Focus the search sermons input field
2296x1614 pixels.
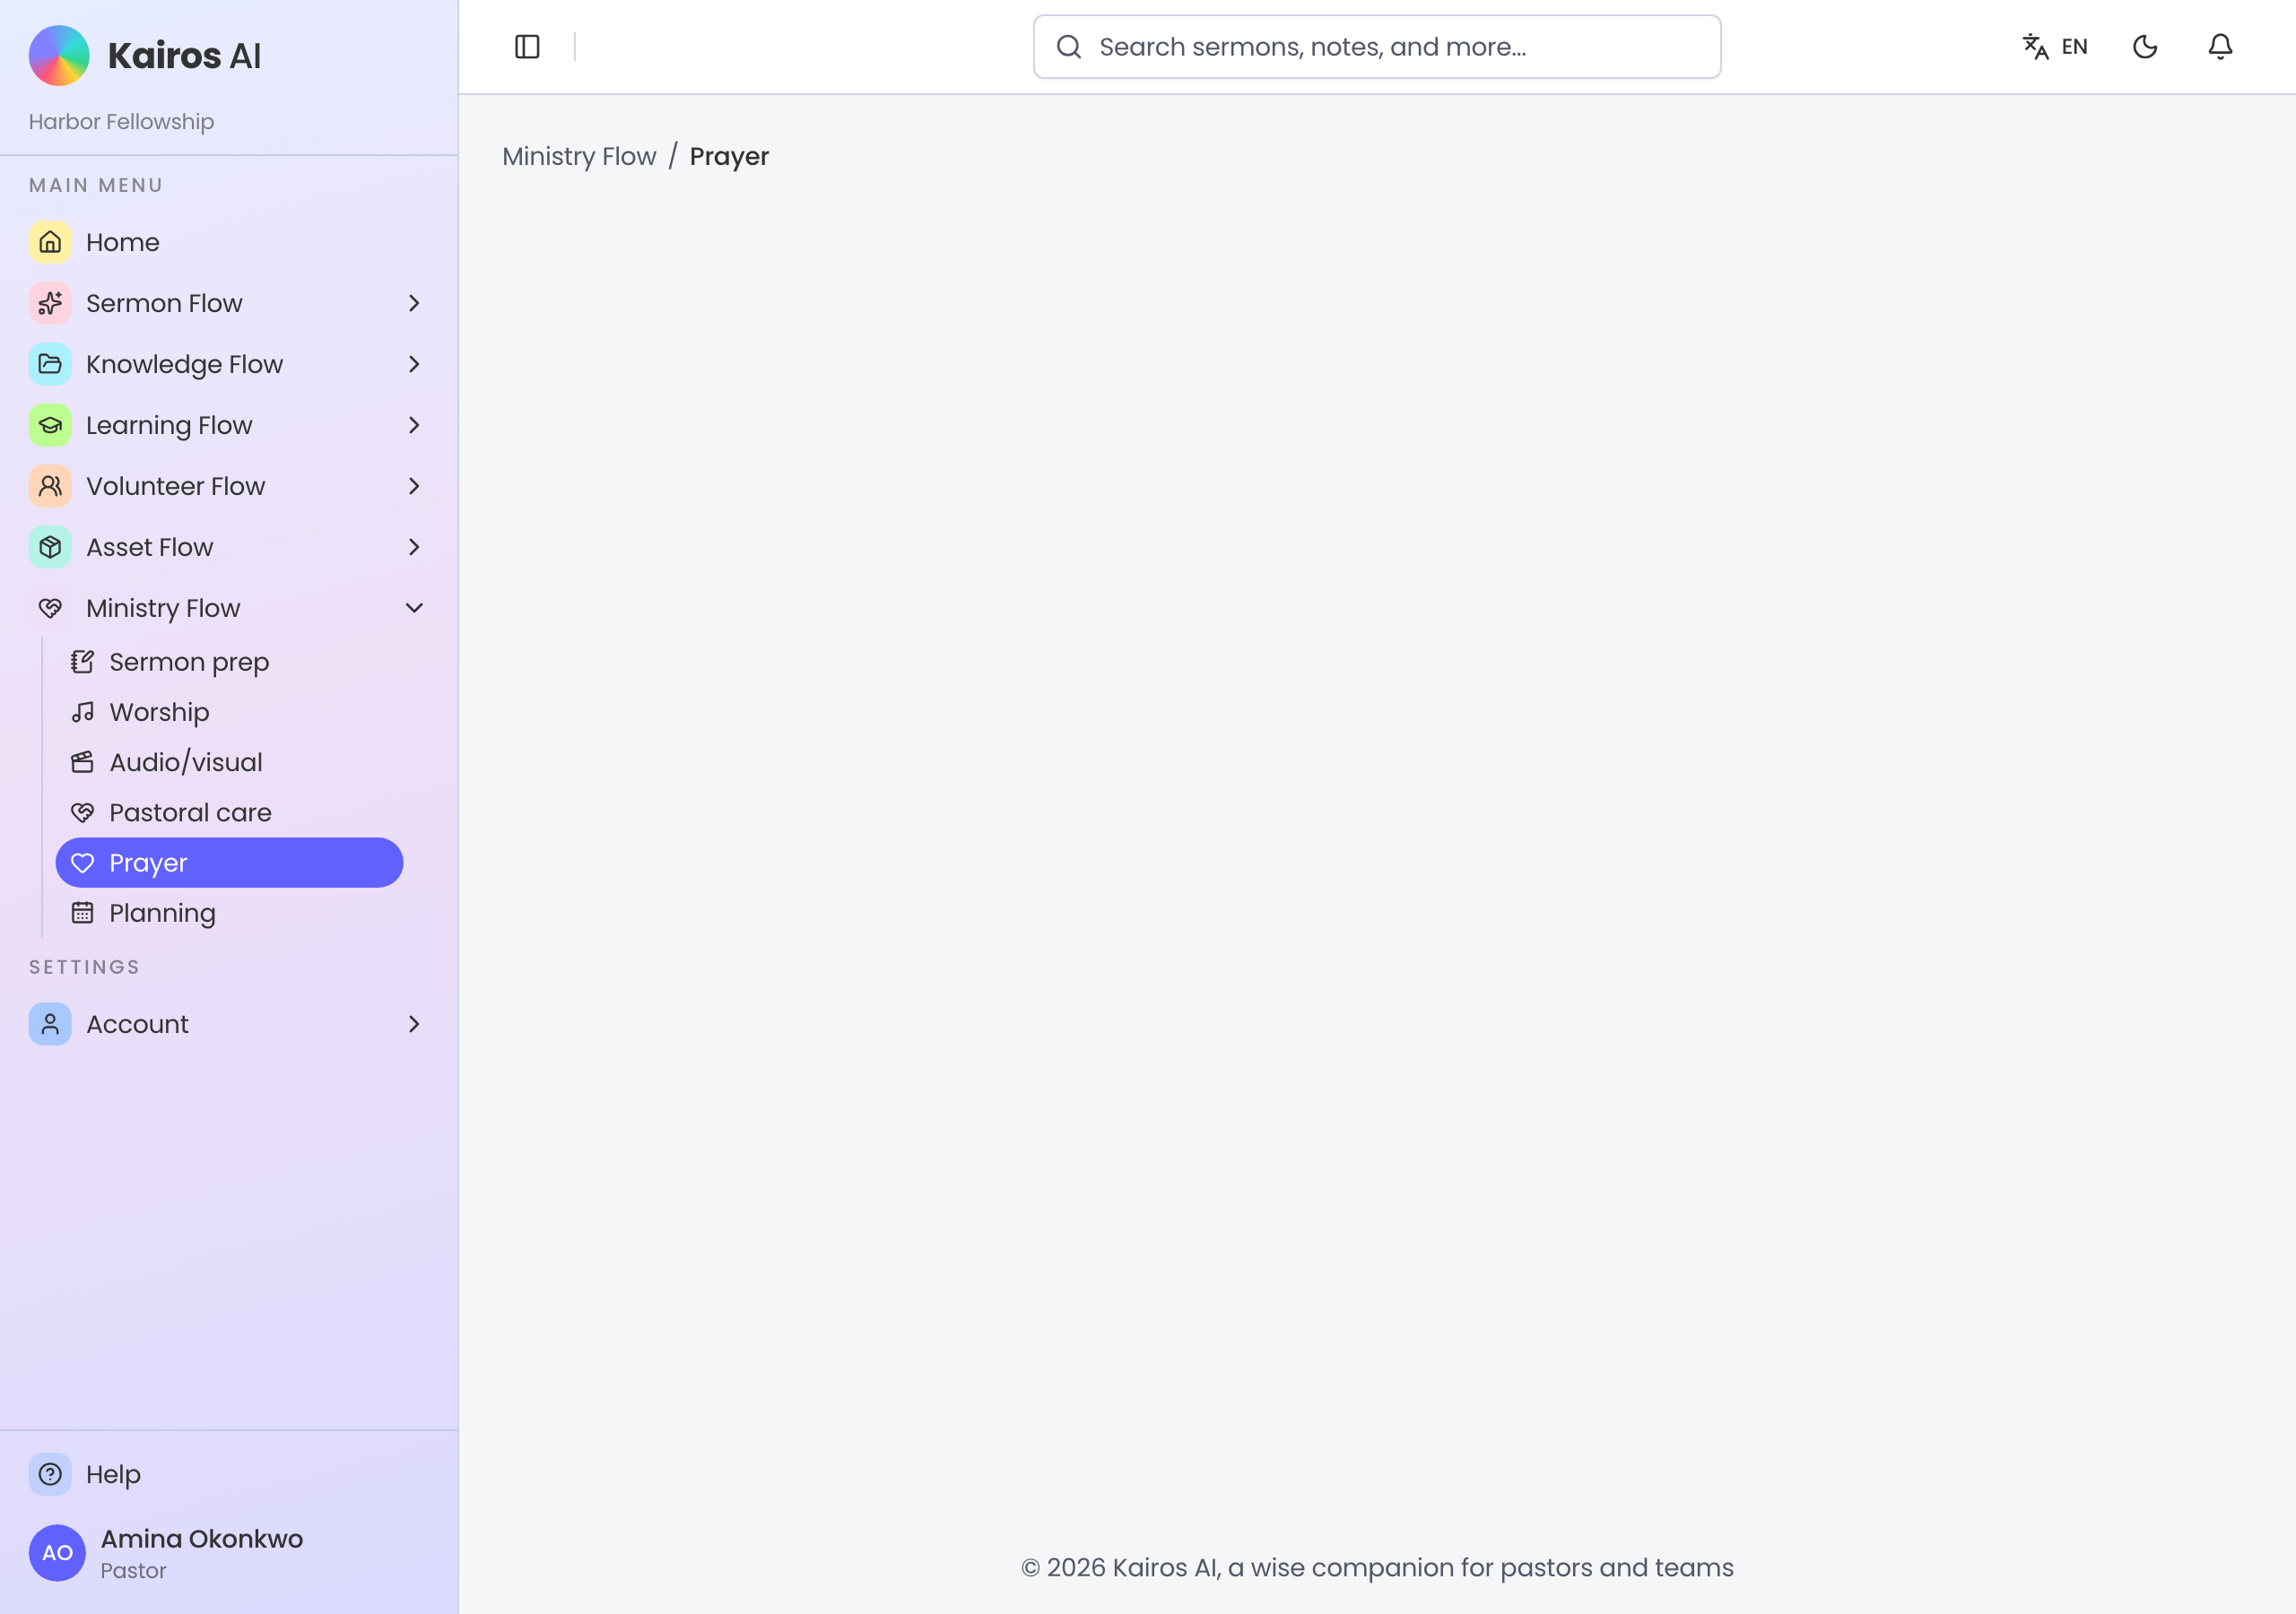point(1377,47)
